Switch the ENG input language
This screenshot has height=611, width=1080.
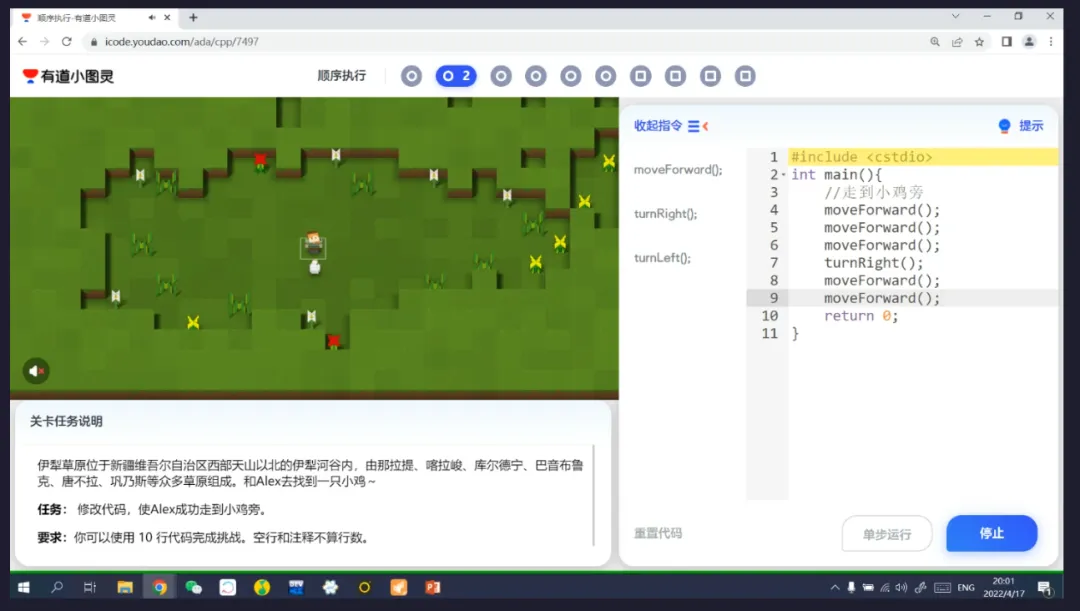pyautogui.click(x=966, y=588)
